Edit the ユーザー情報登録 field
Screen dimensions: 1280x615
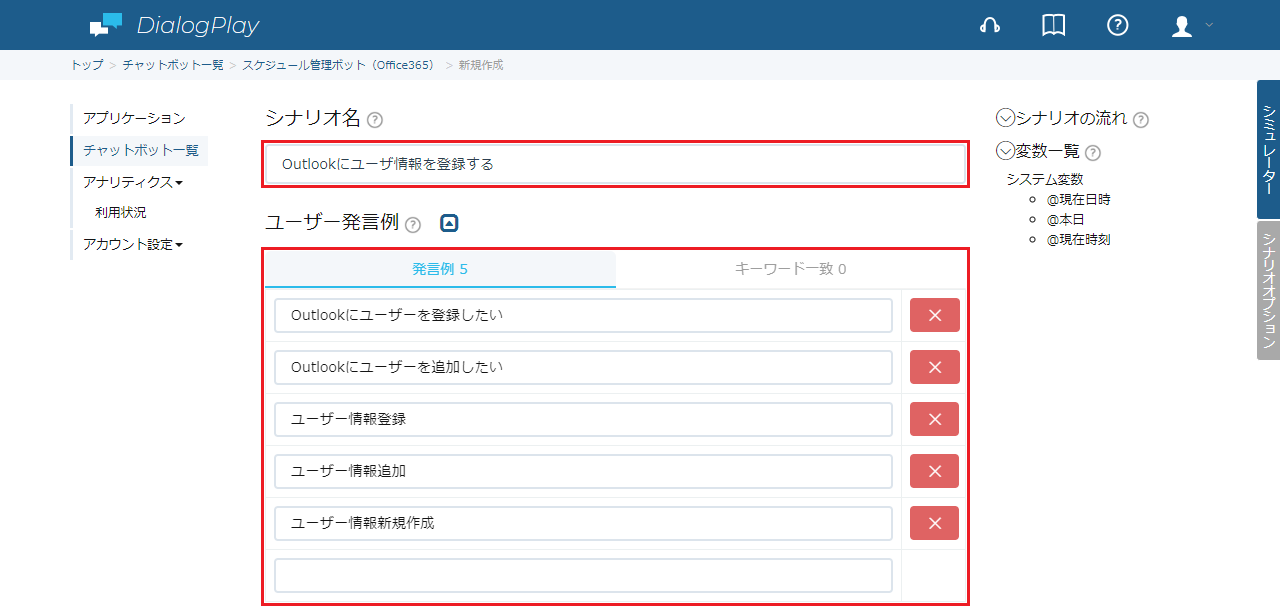coord(583,419)
